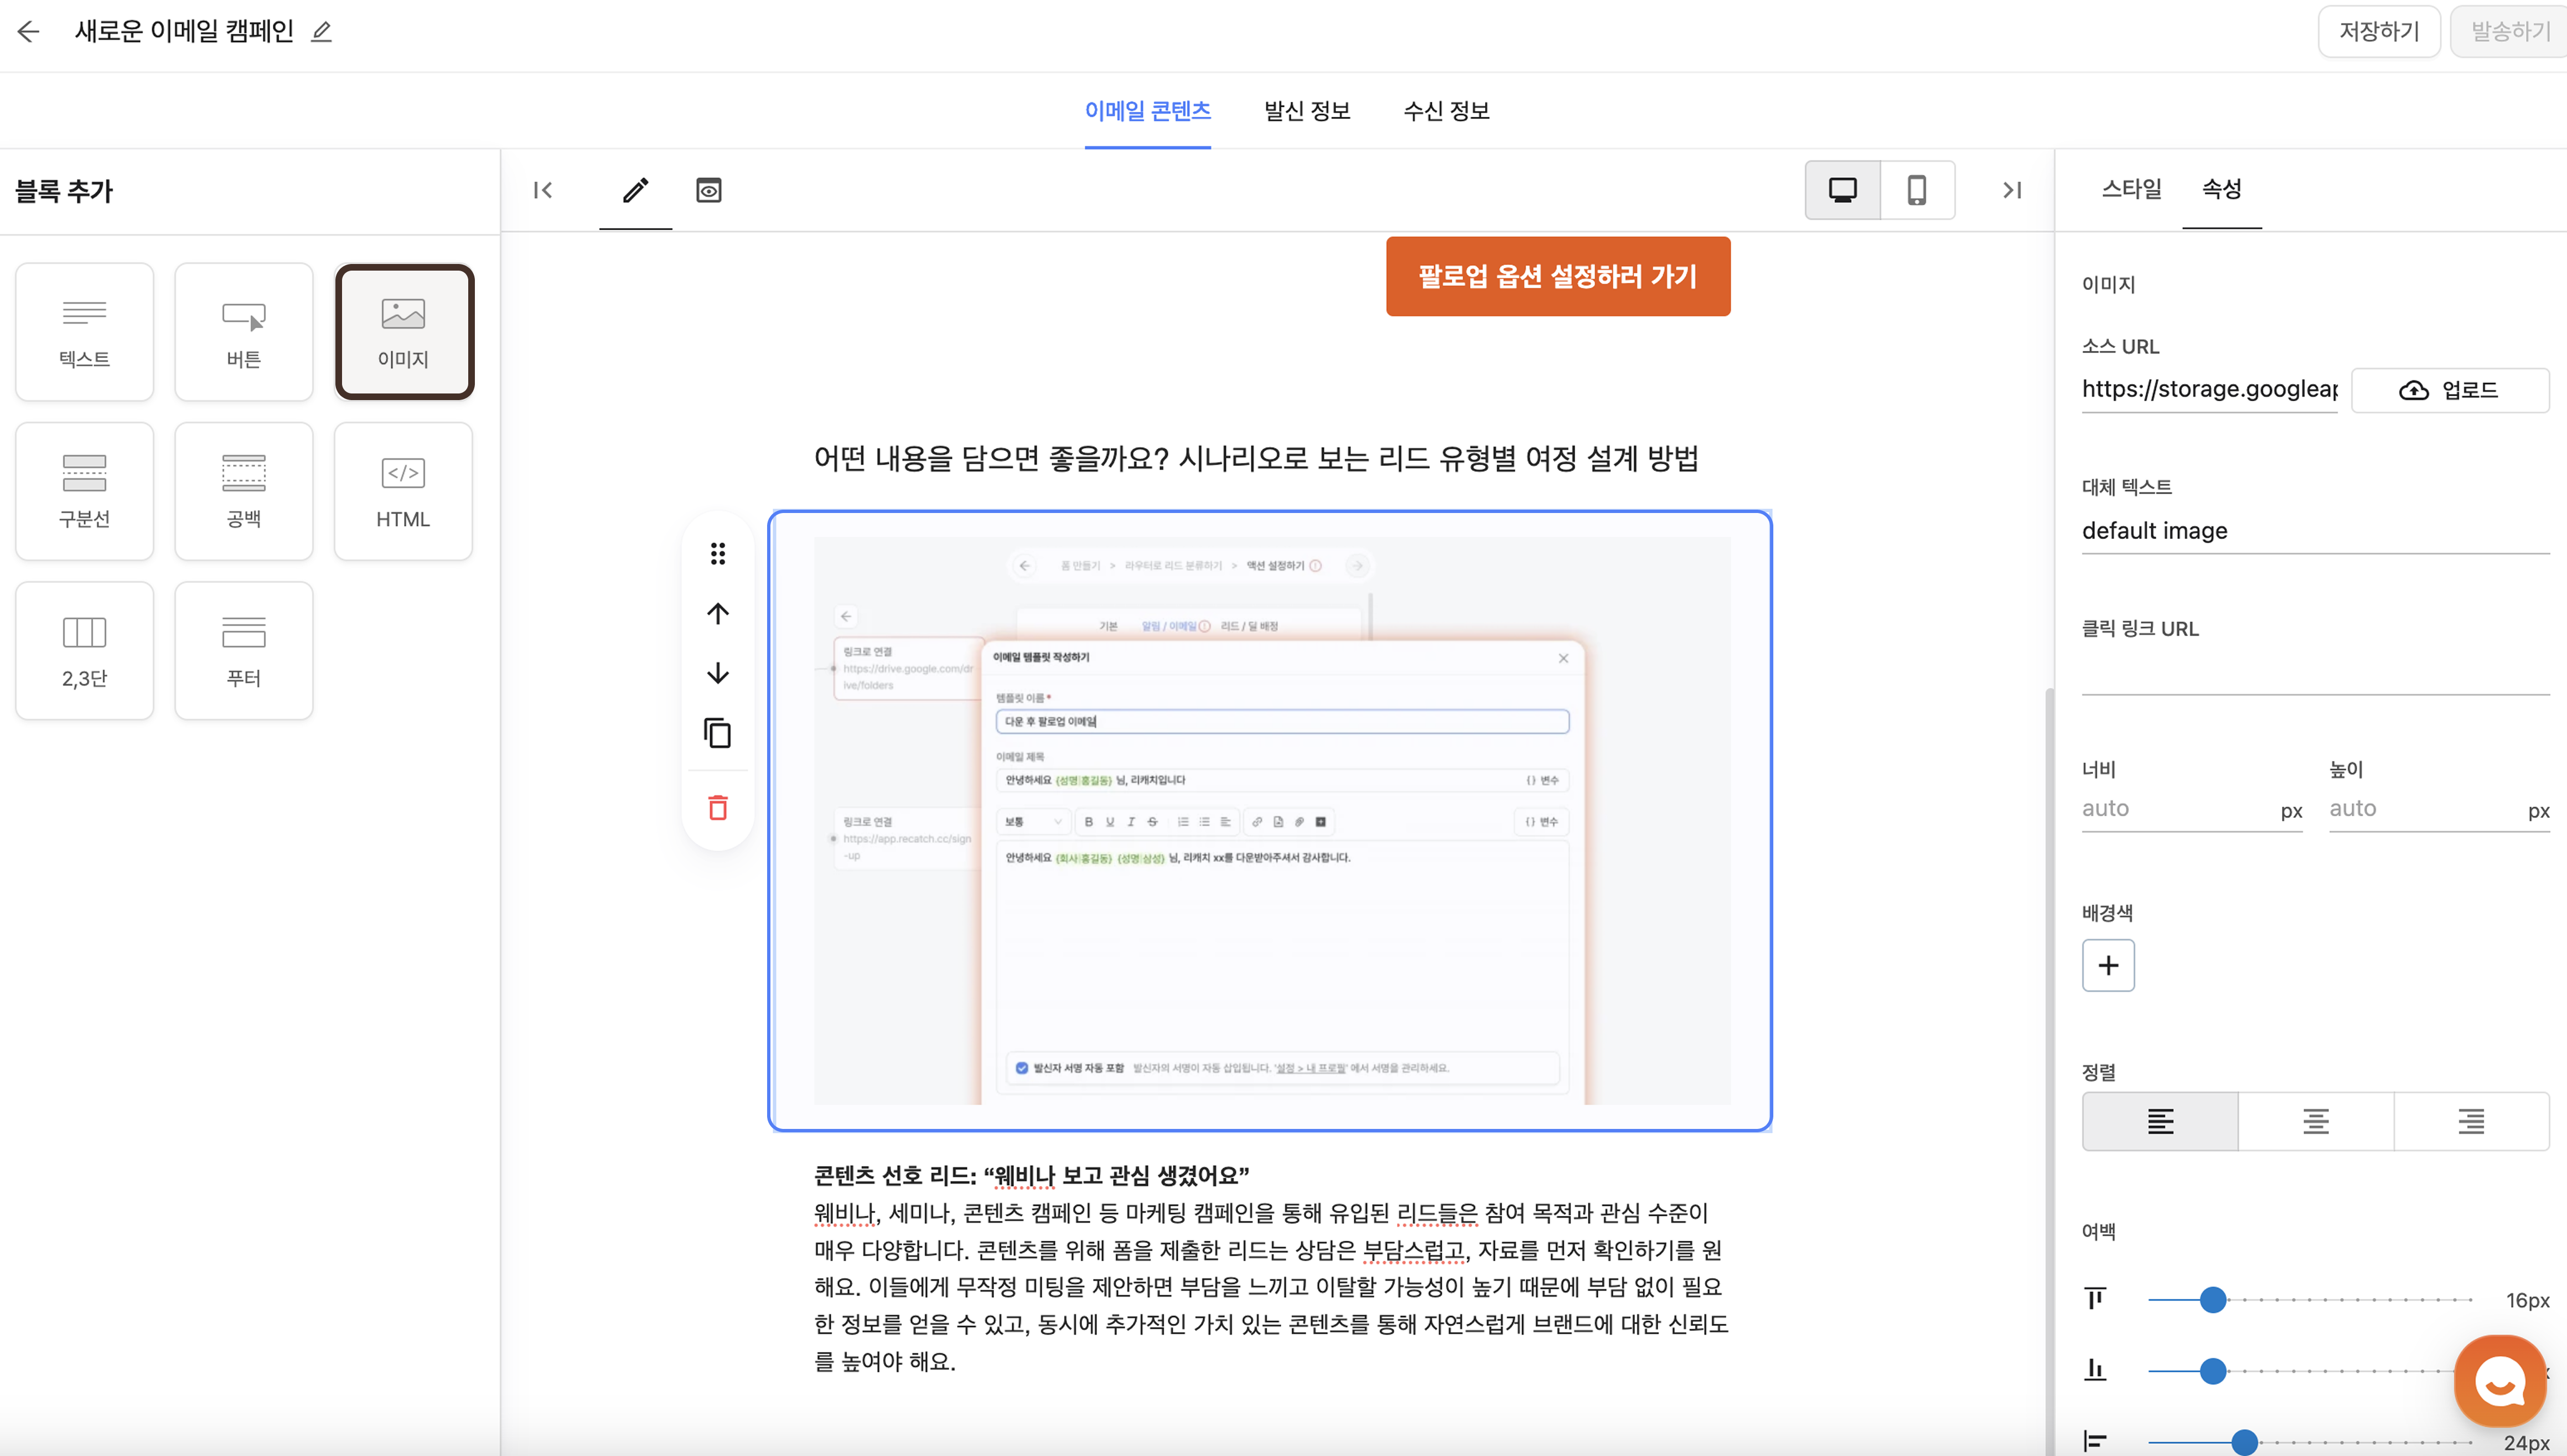This screenshot has height=1456, width=2567.
Task: Click the 업로드 upload button
Action: [2449, 390]
